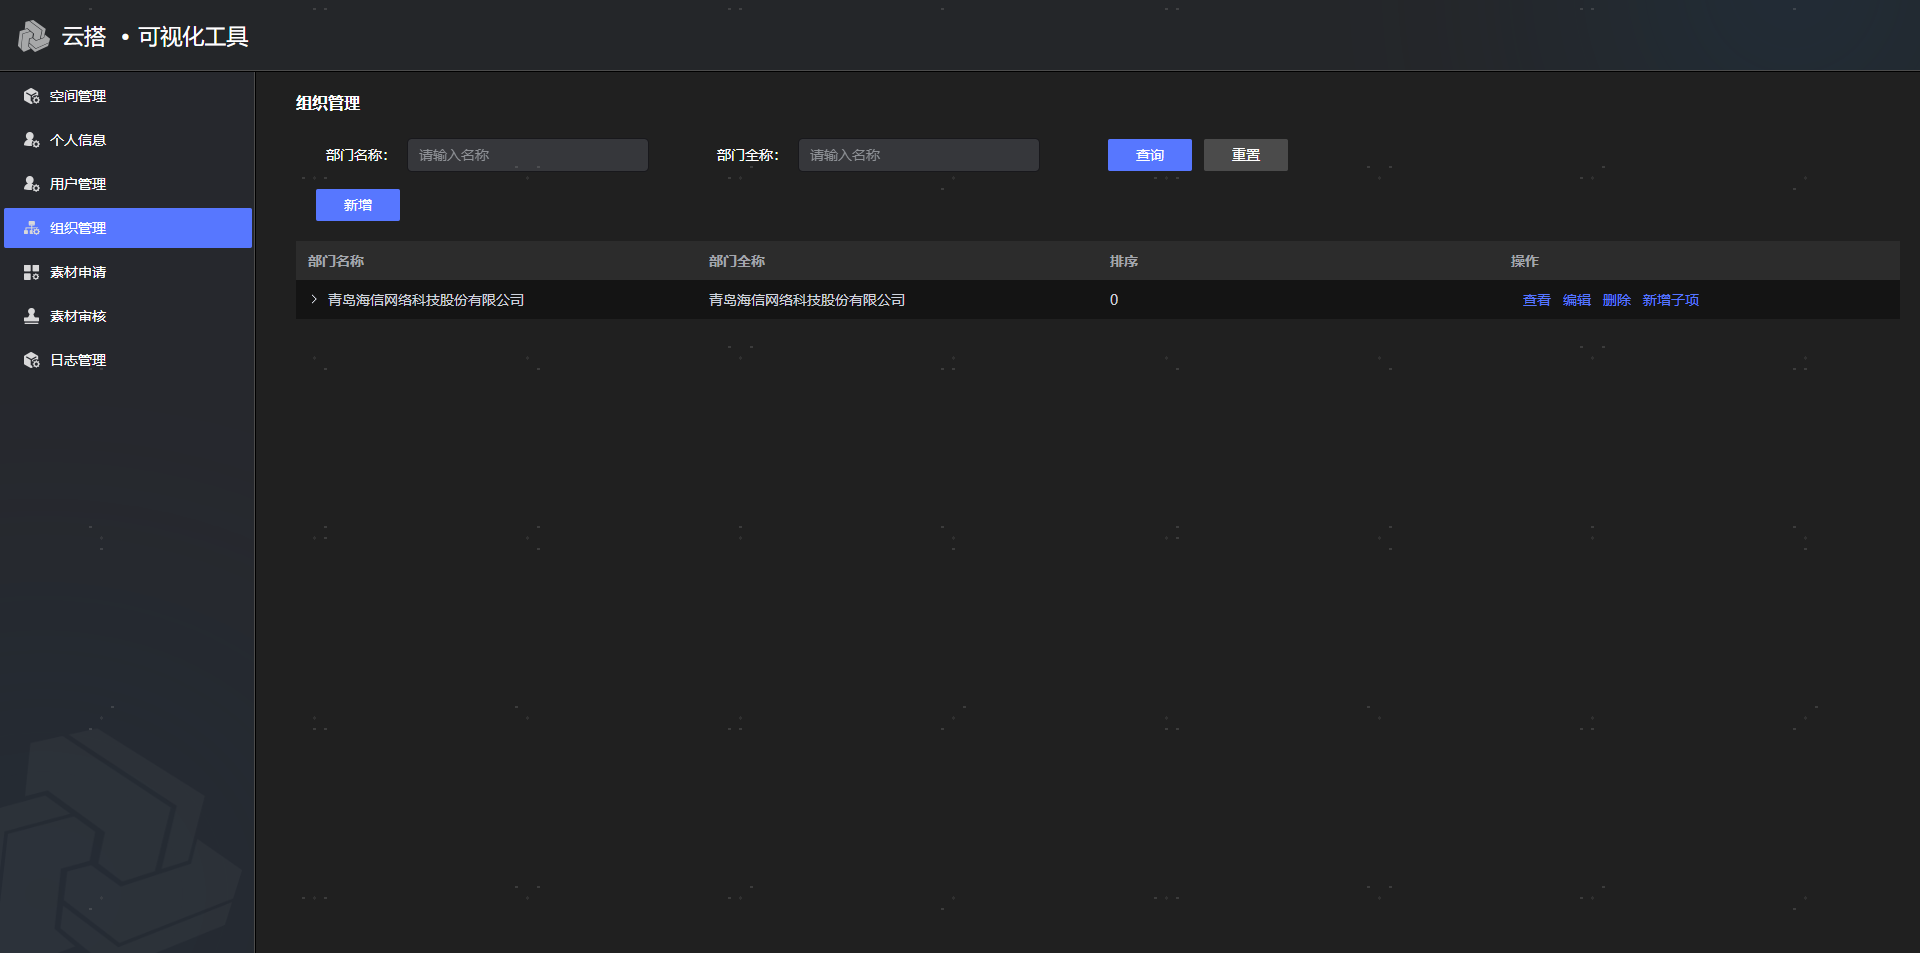Click the 编辑 link for the department
Image resolution: width=1920 pixels, height=953 pixels.
click(x=1576, y=300)
